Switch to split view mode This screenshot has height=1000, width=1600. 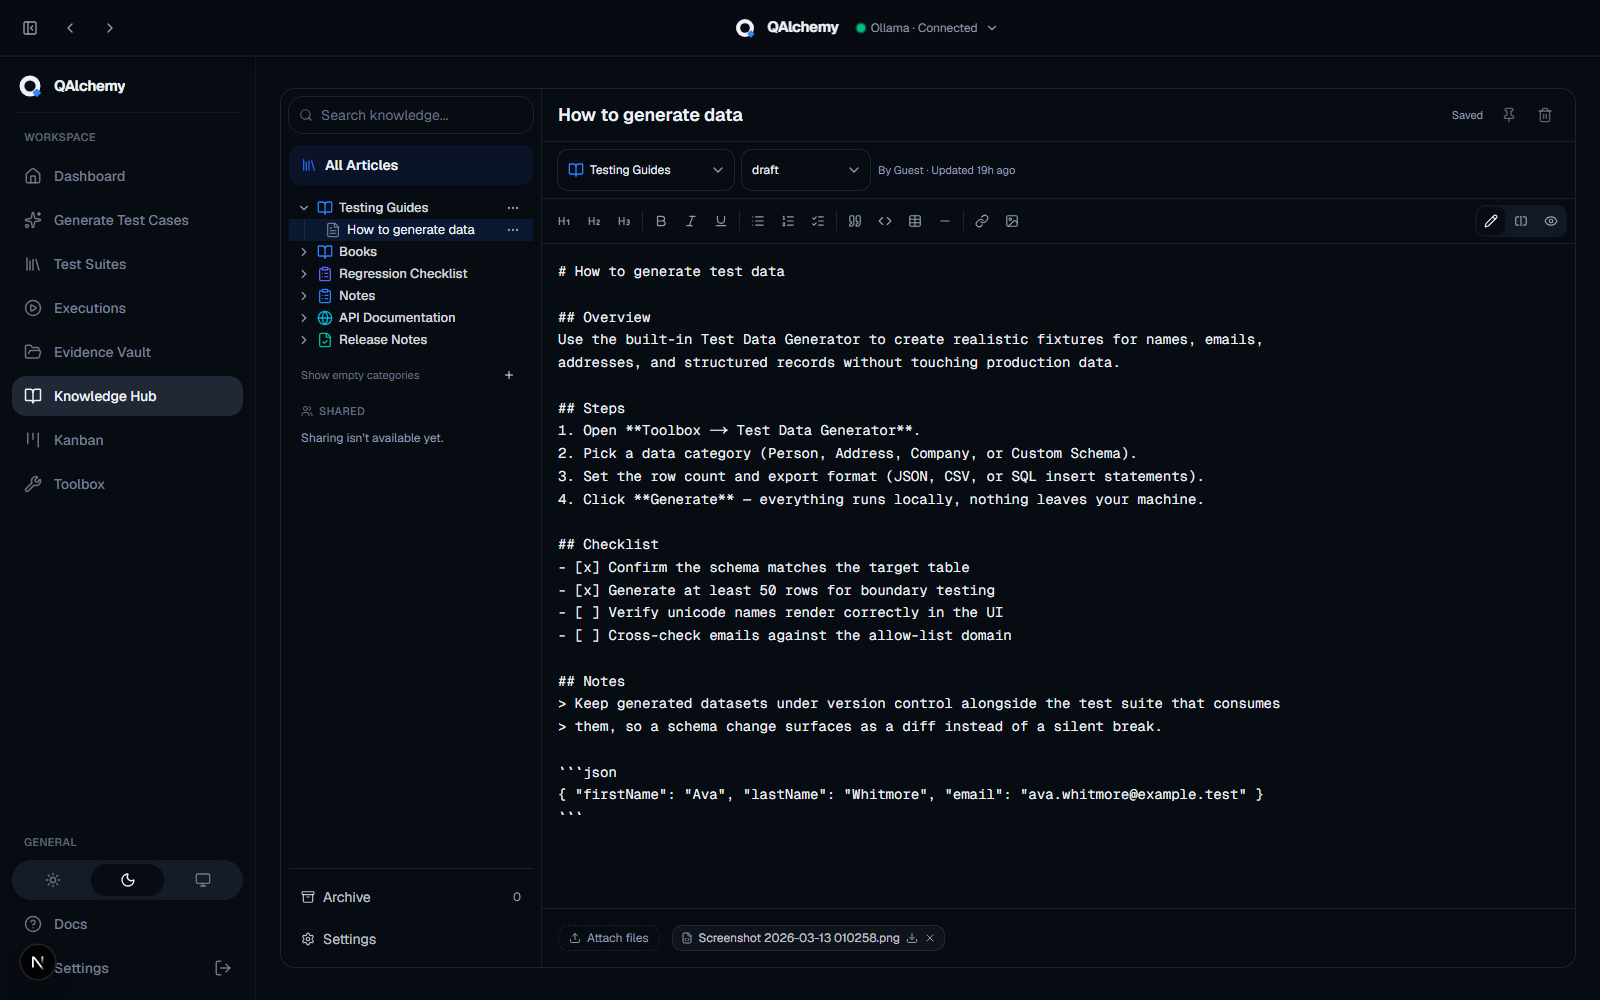[1521, 221]
